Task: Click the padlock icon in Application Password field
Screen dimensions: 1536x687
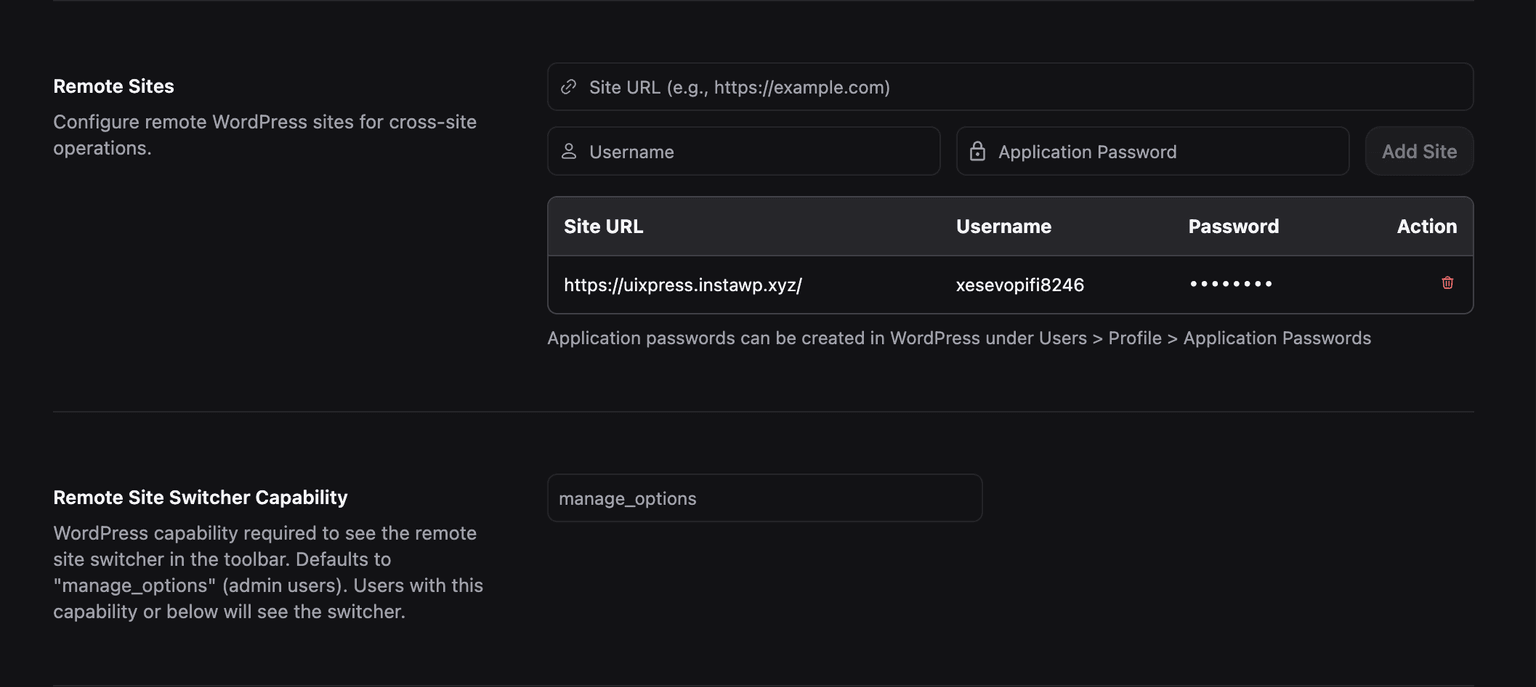Action: click(x=977, y=151)
